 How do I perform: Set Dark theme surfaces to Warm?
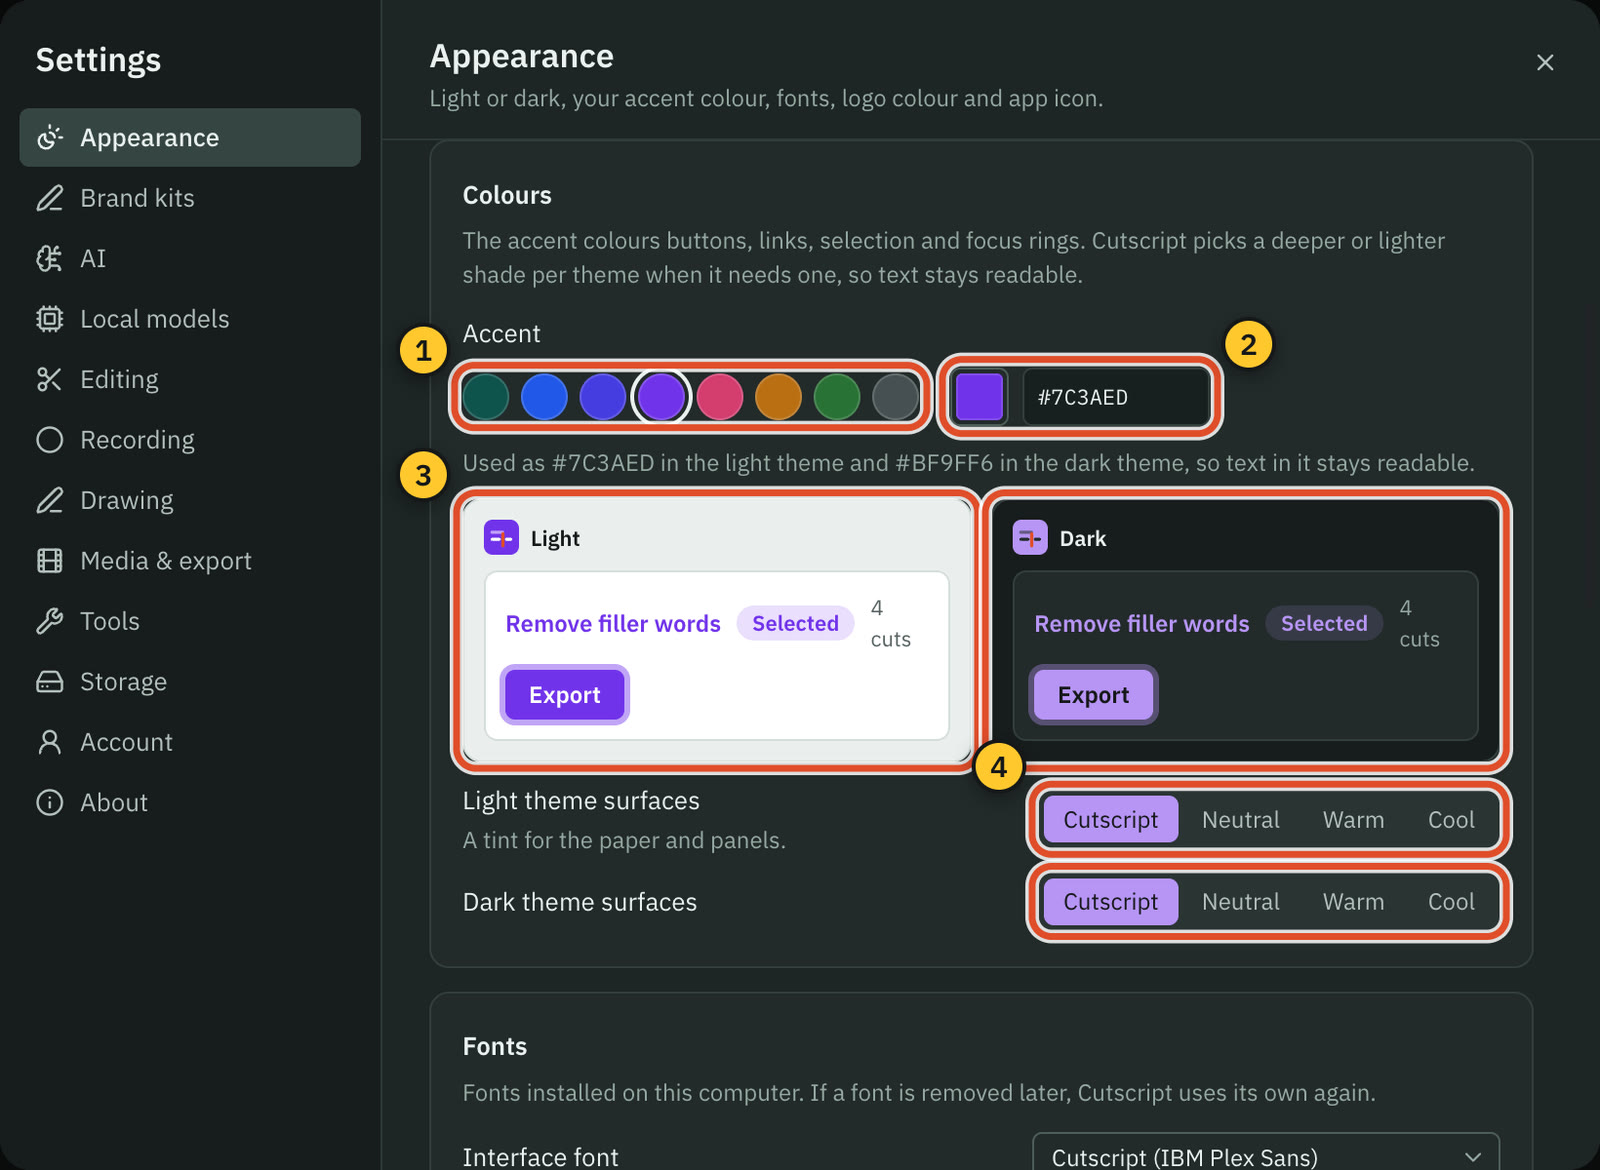1354,902
